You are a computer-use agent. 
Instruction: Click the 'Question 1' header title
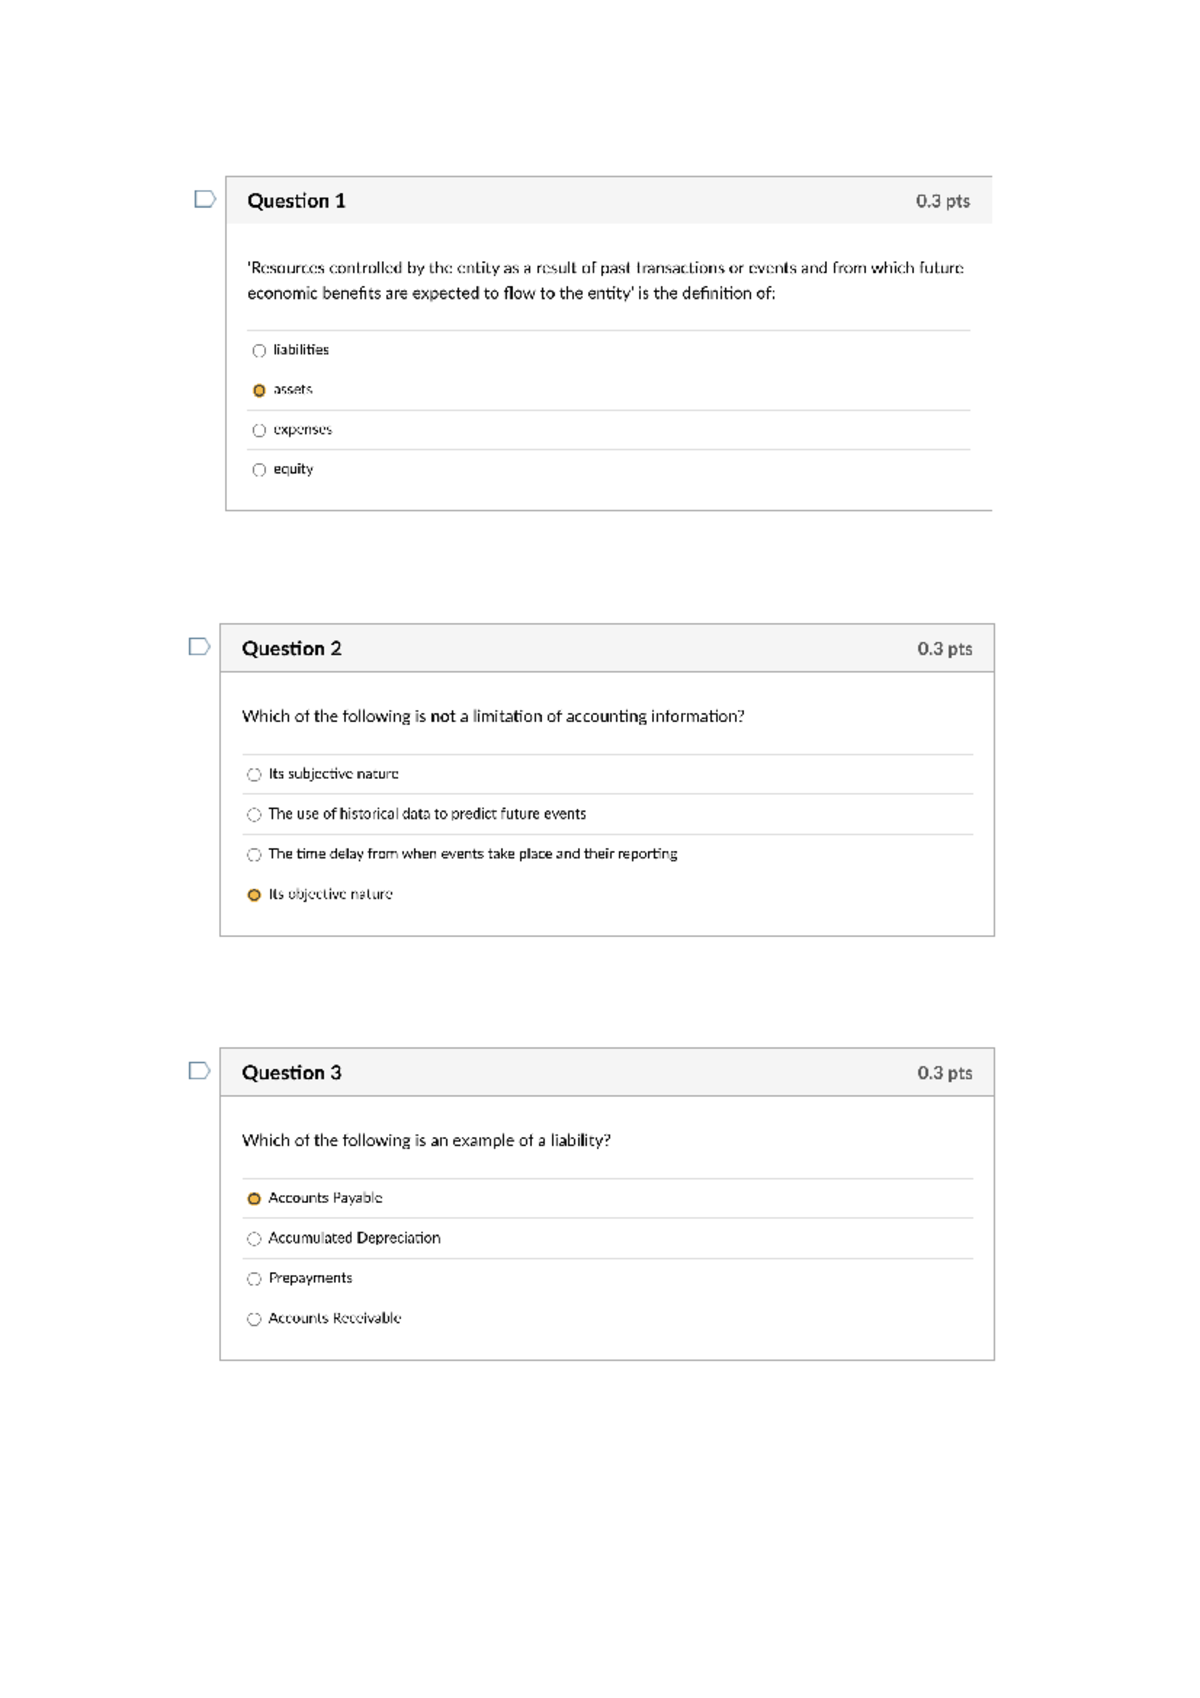tap(296, 201)
